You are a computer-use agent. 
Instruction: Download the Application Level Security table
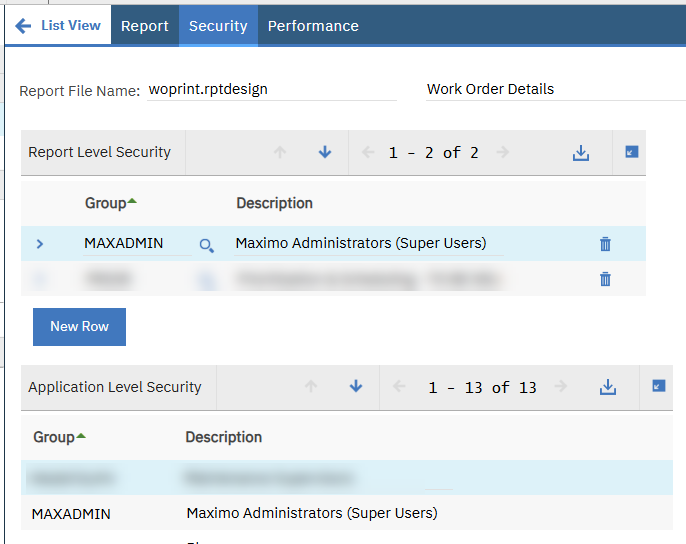pos(608,387)
